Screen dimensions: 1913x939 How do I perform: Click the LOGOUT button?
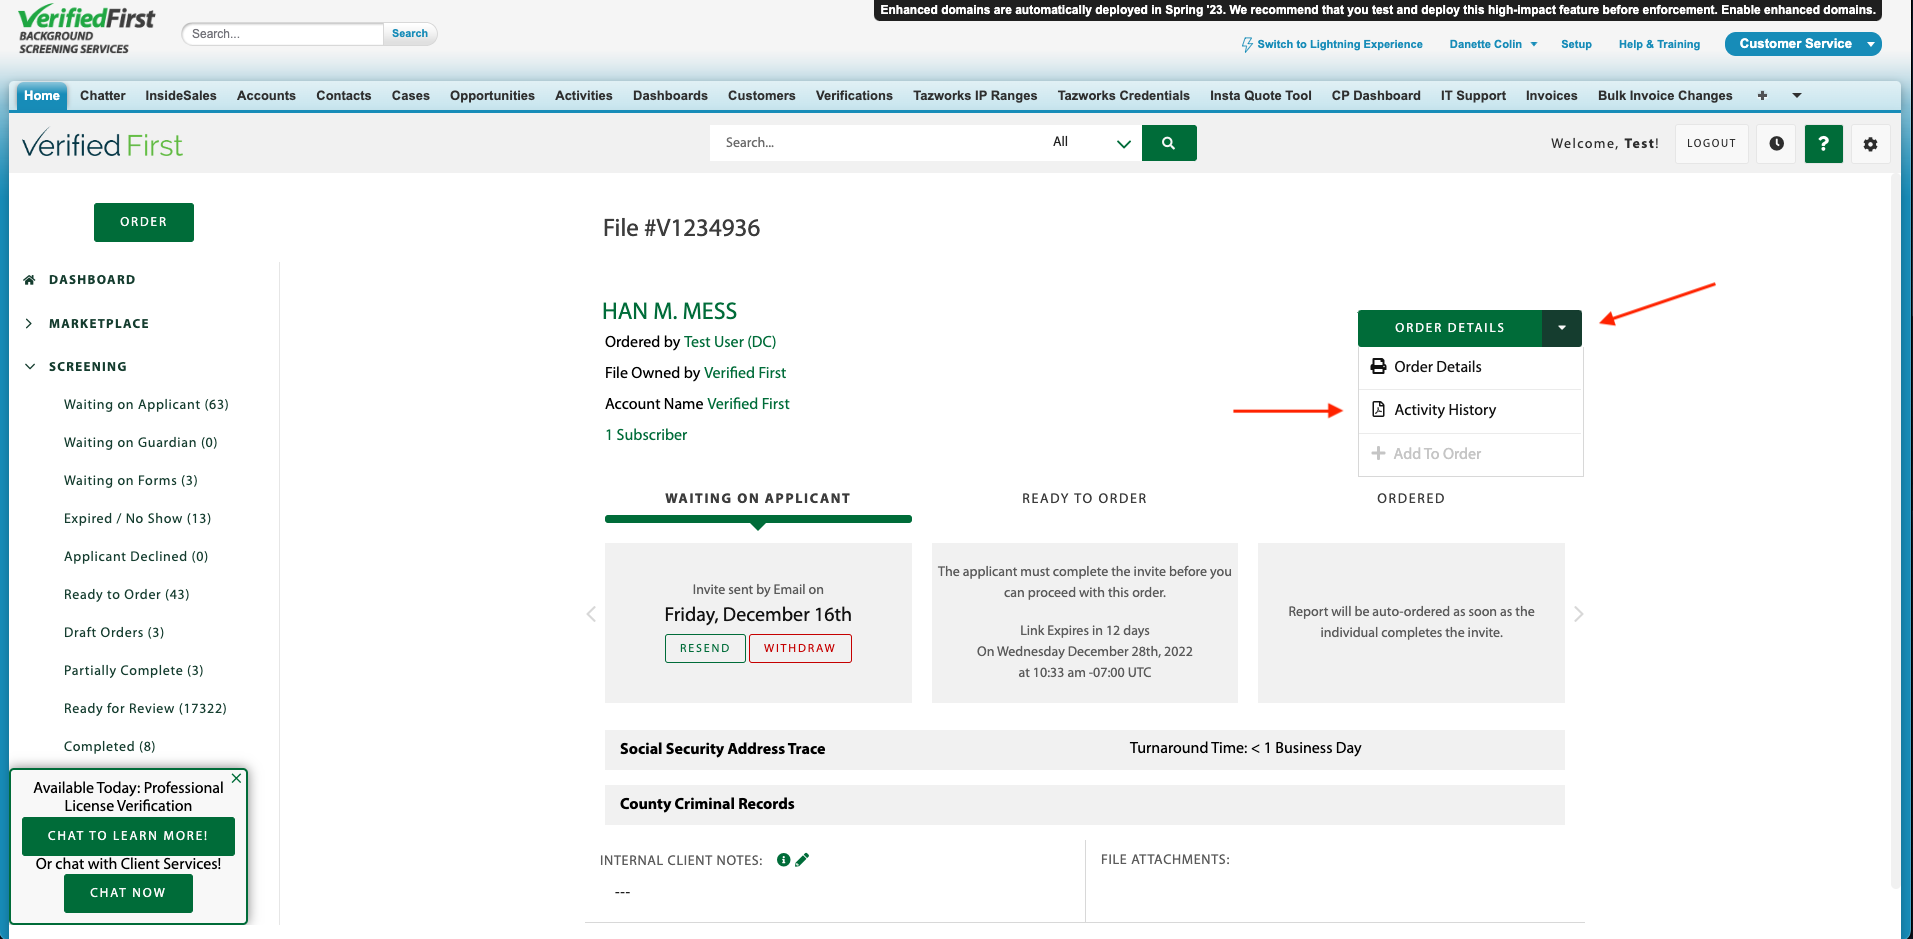tap(1711, 144)
